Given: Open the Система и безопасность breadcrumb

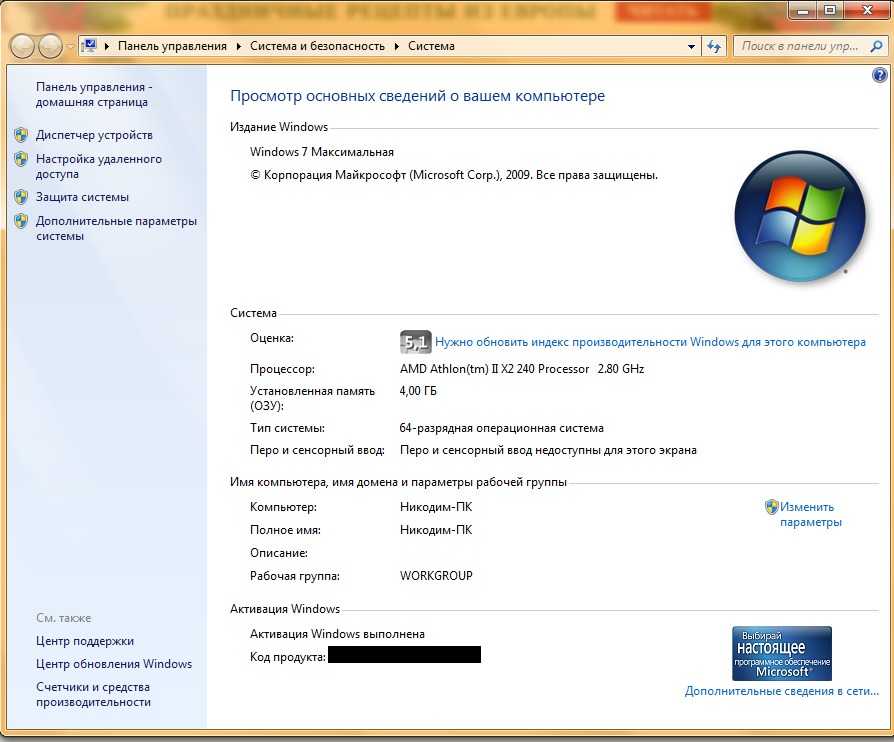Looking at the screenshot, I should 317,46.
